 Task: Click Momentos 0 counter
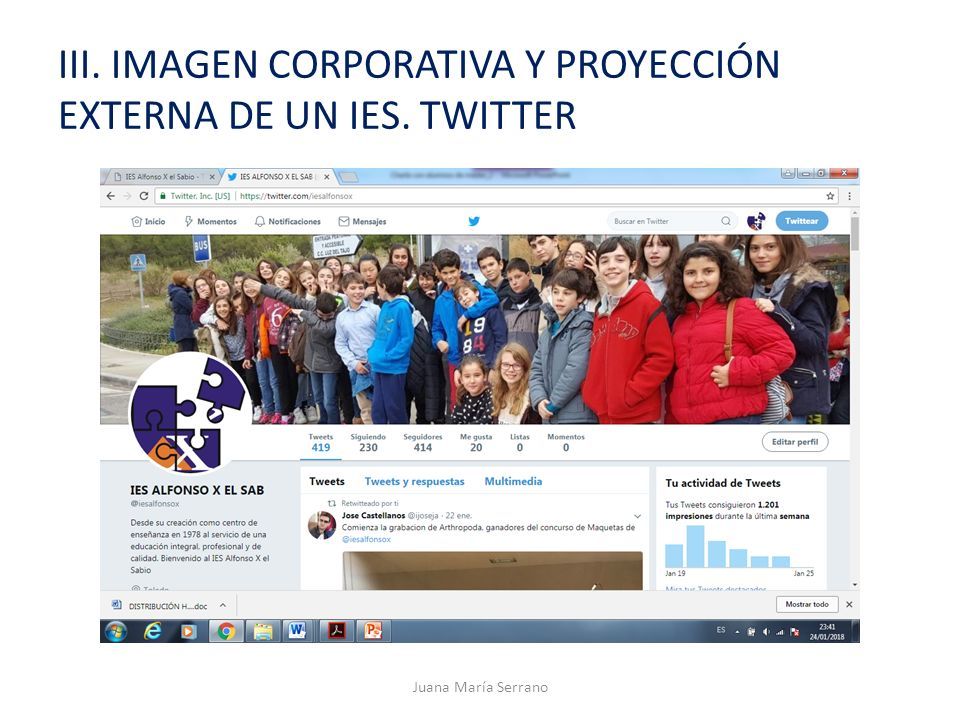[x=566, y=443]
